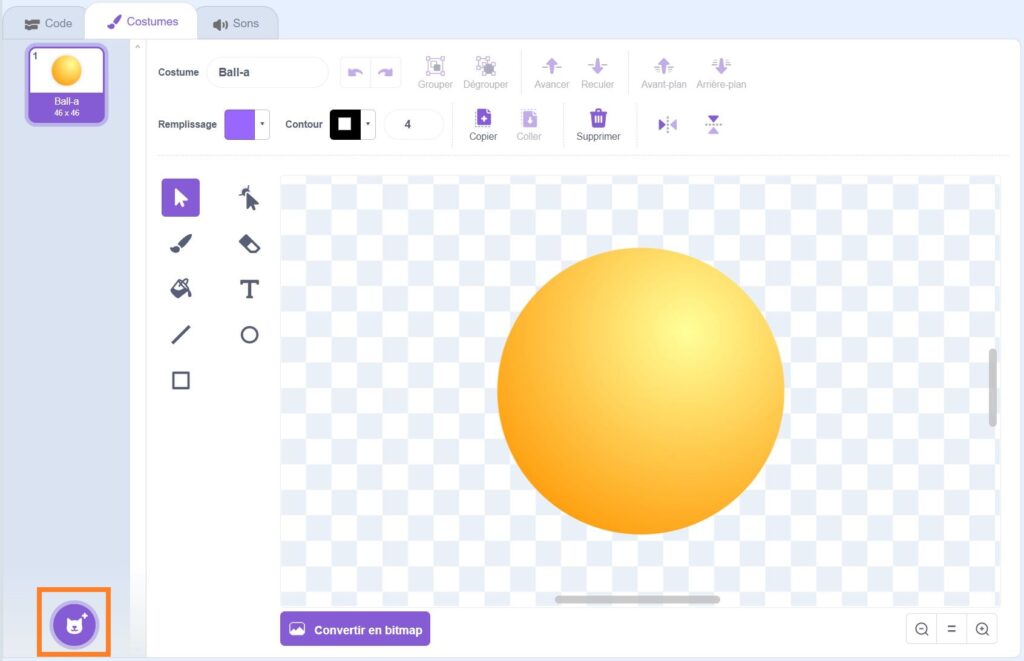Viewport: 1024px width, 661px height.
Task: Switch to the Code tab
Action: point(48,23)
